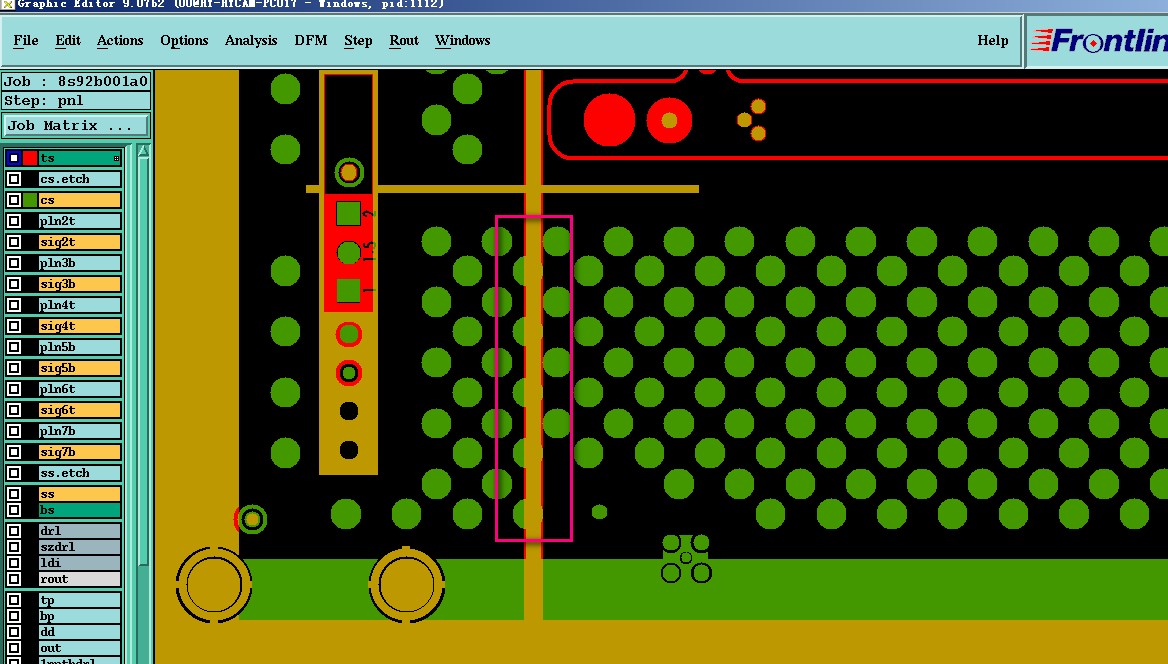Viewport: 1168px width, 664px height.
Task: Open the File menu
Action: click(x=25, y=40)
